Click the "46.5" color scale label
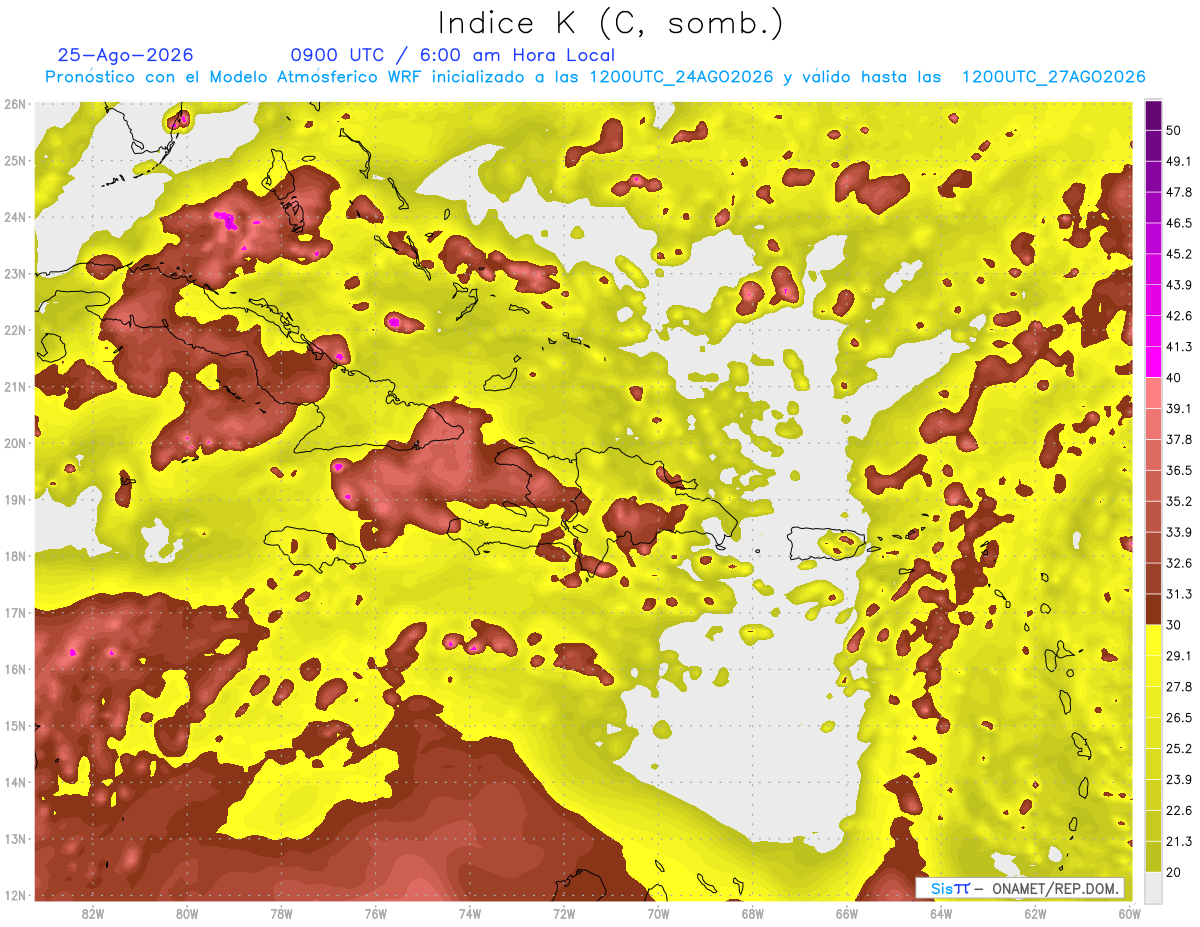This screenshot has height=927, width=1200. point(1178,223)
